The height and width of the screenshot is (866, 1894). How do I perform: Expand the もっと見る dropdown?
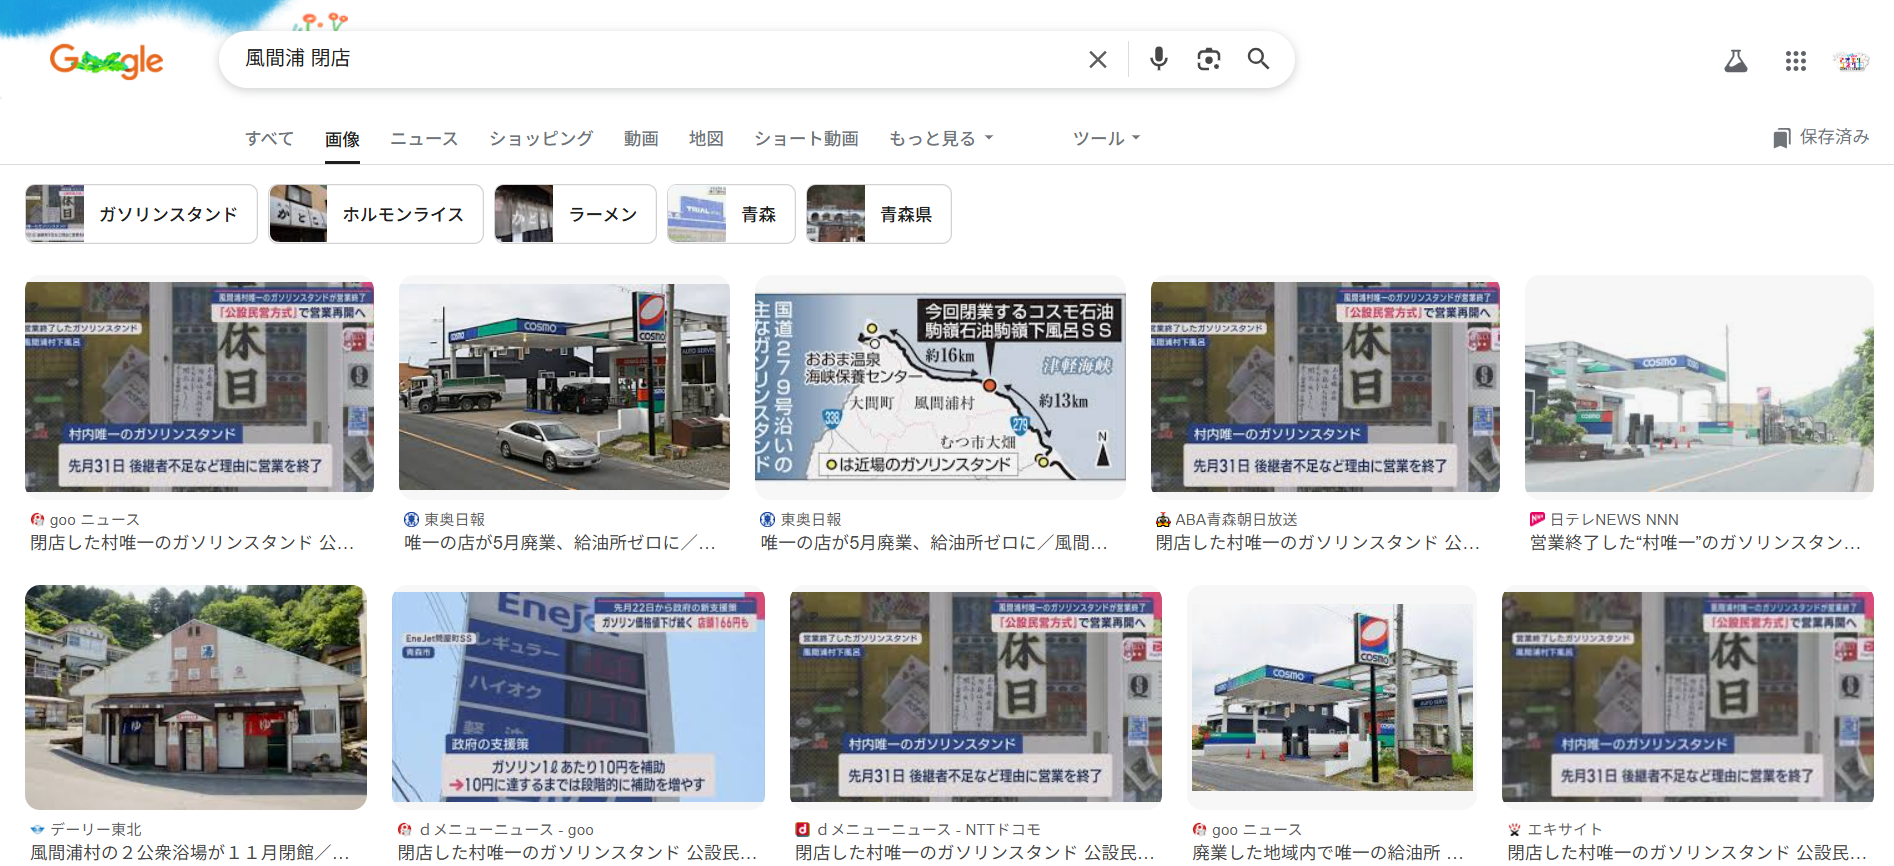(941, 139)
